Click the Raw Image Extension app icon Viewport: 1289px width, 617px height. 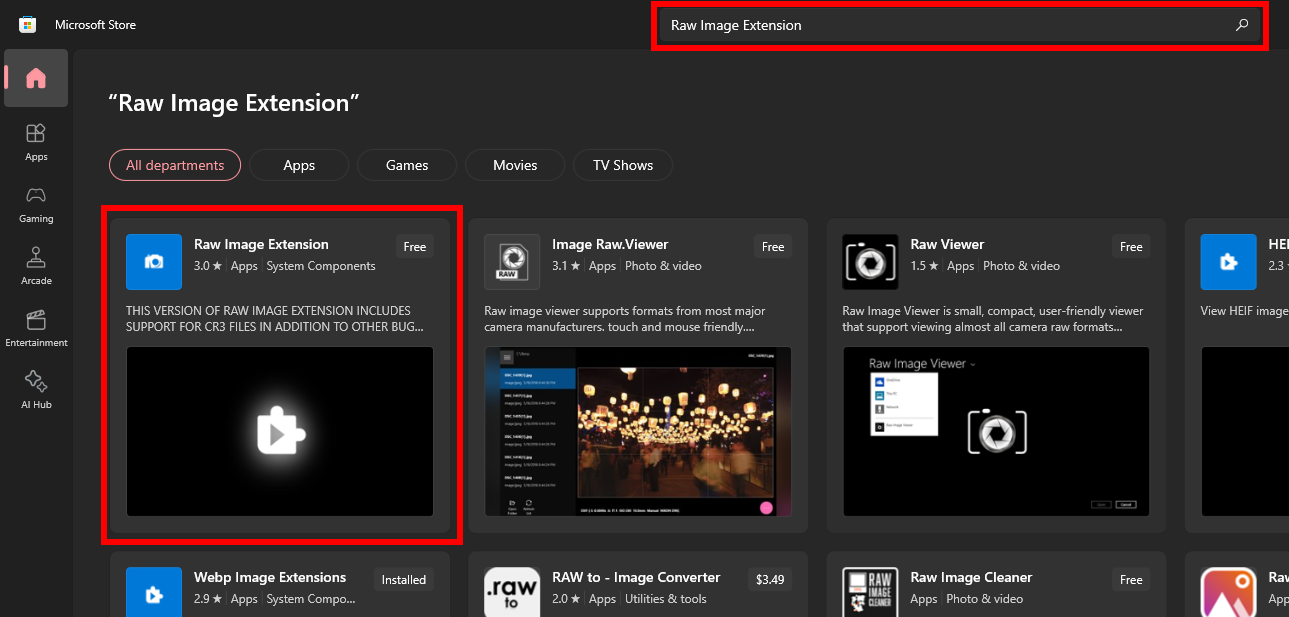coord(154,261)
